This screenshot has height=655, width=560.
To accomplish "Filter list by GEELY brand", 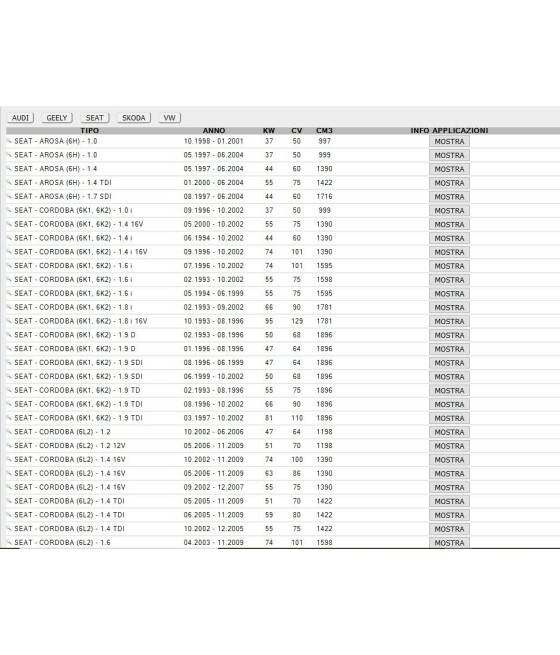I will pos(57,118).
